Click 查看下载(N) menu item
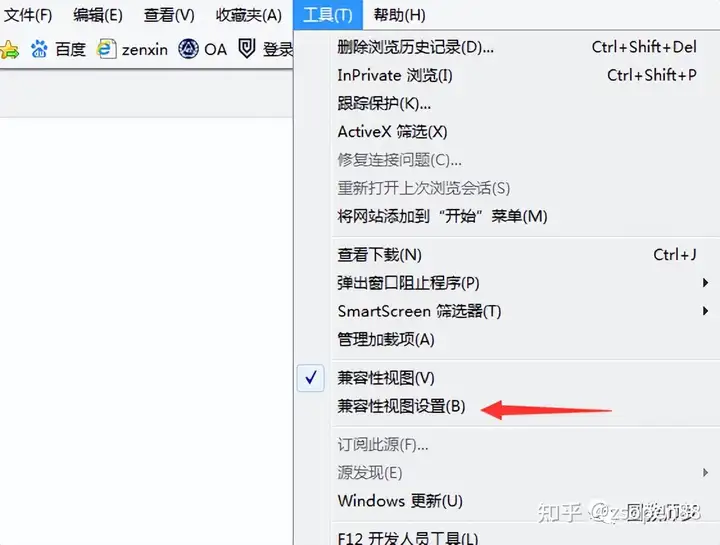This screenshot has height=545, width=720. pos(379,255)
